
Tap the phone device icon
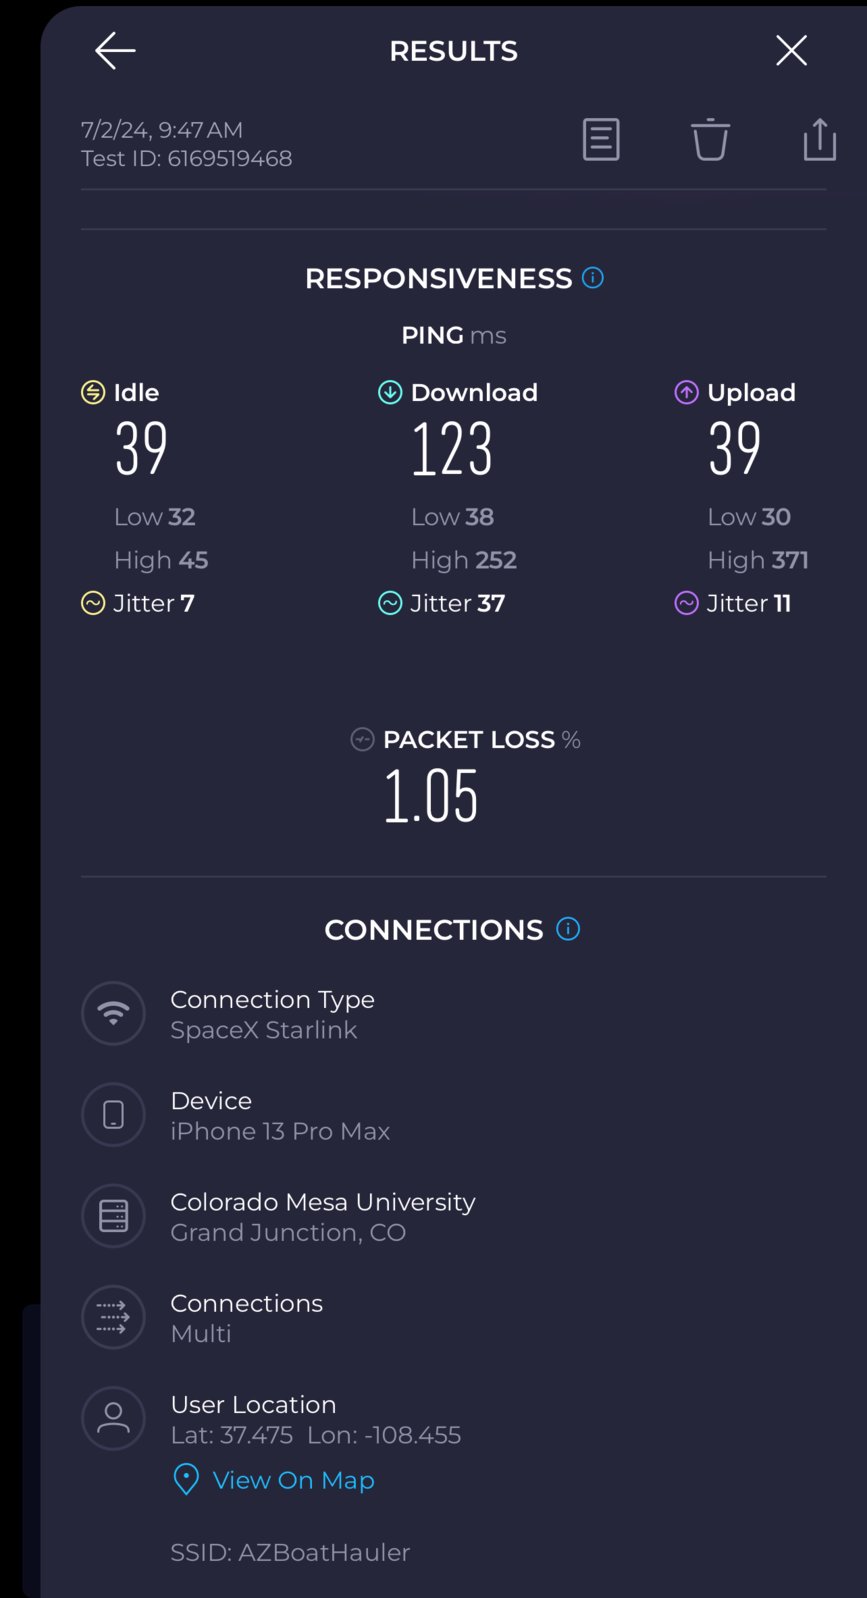113,1114
